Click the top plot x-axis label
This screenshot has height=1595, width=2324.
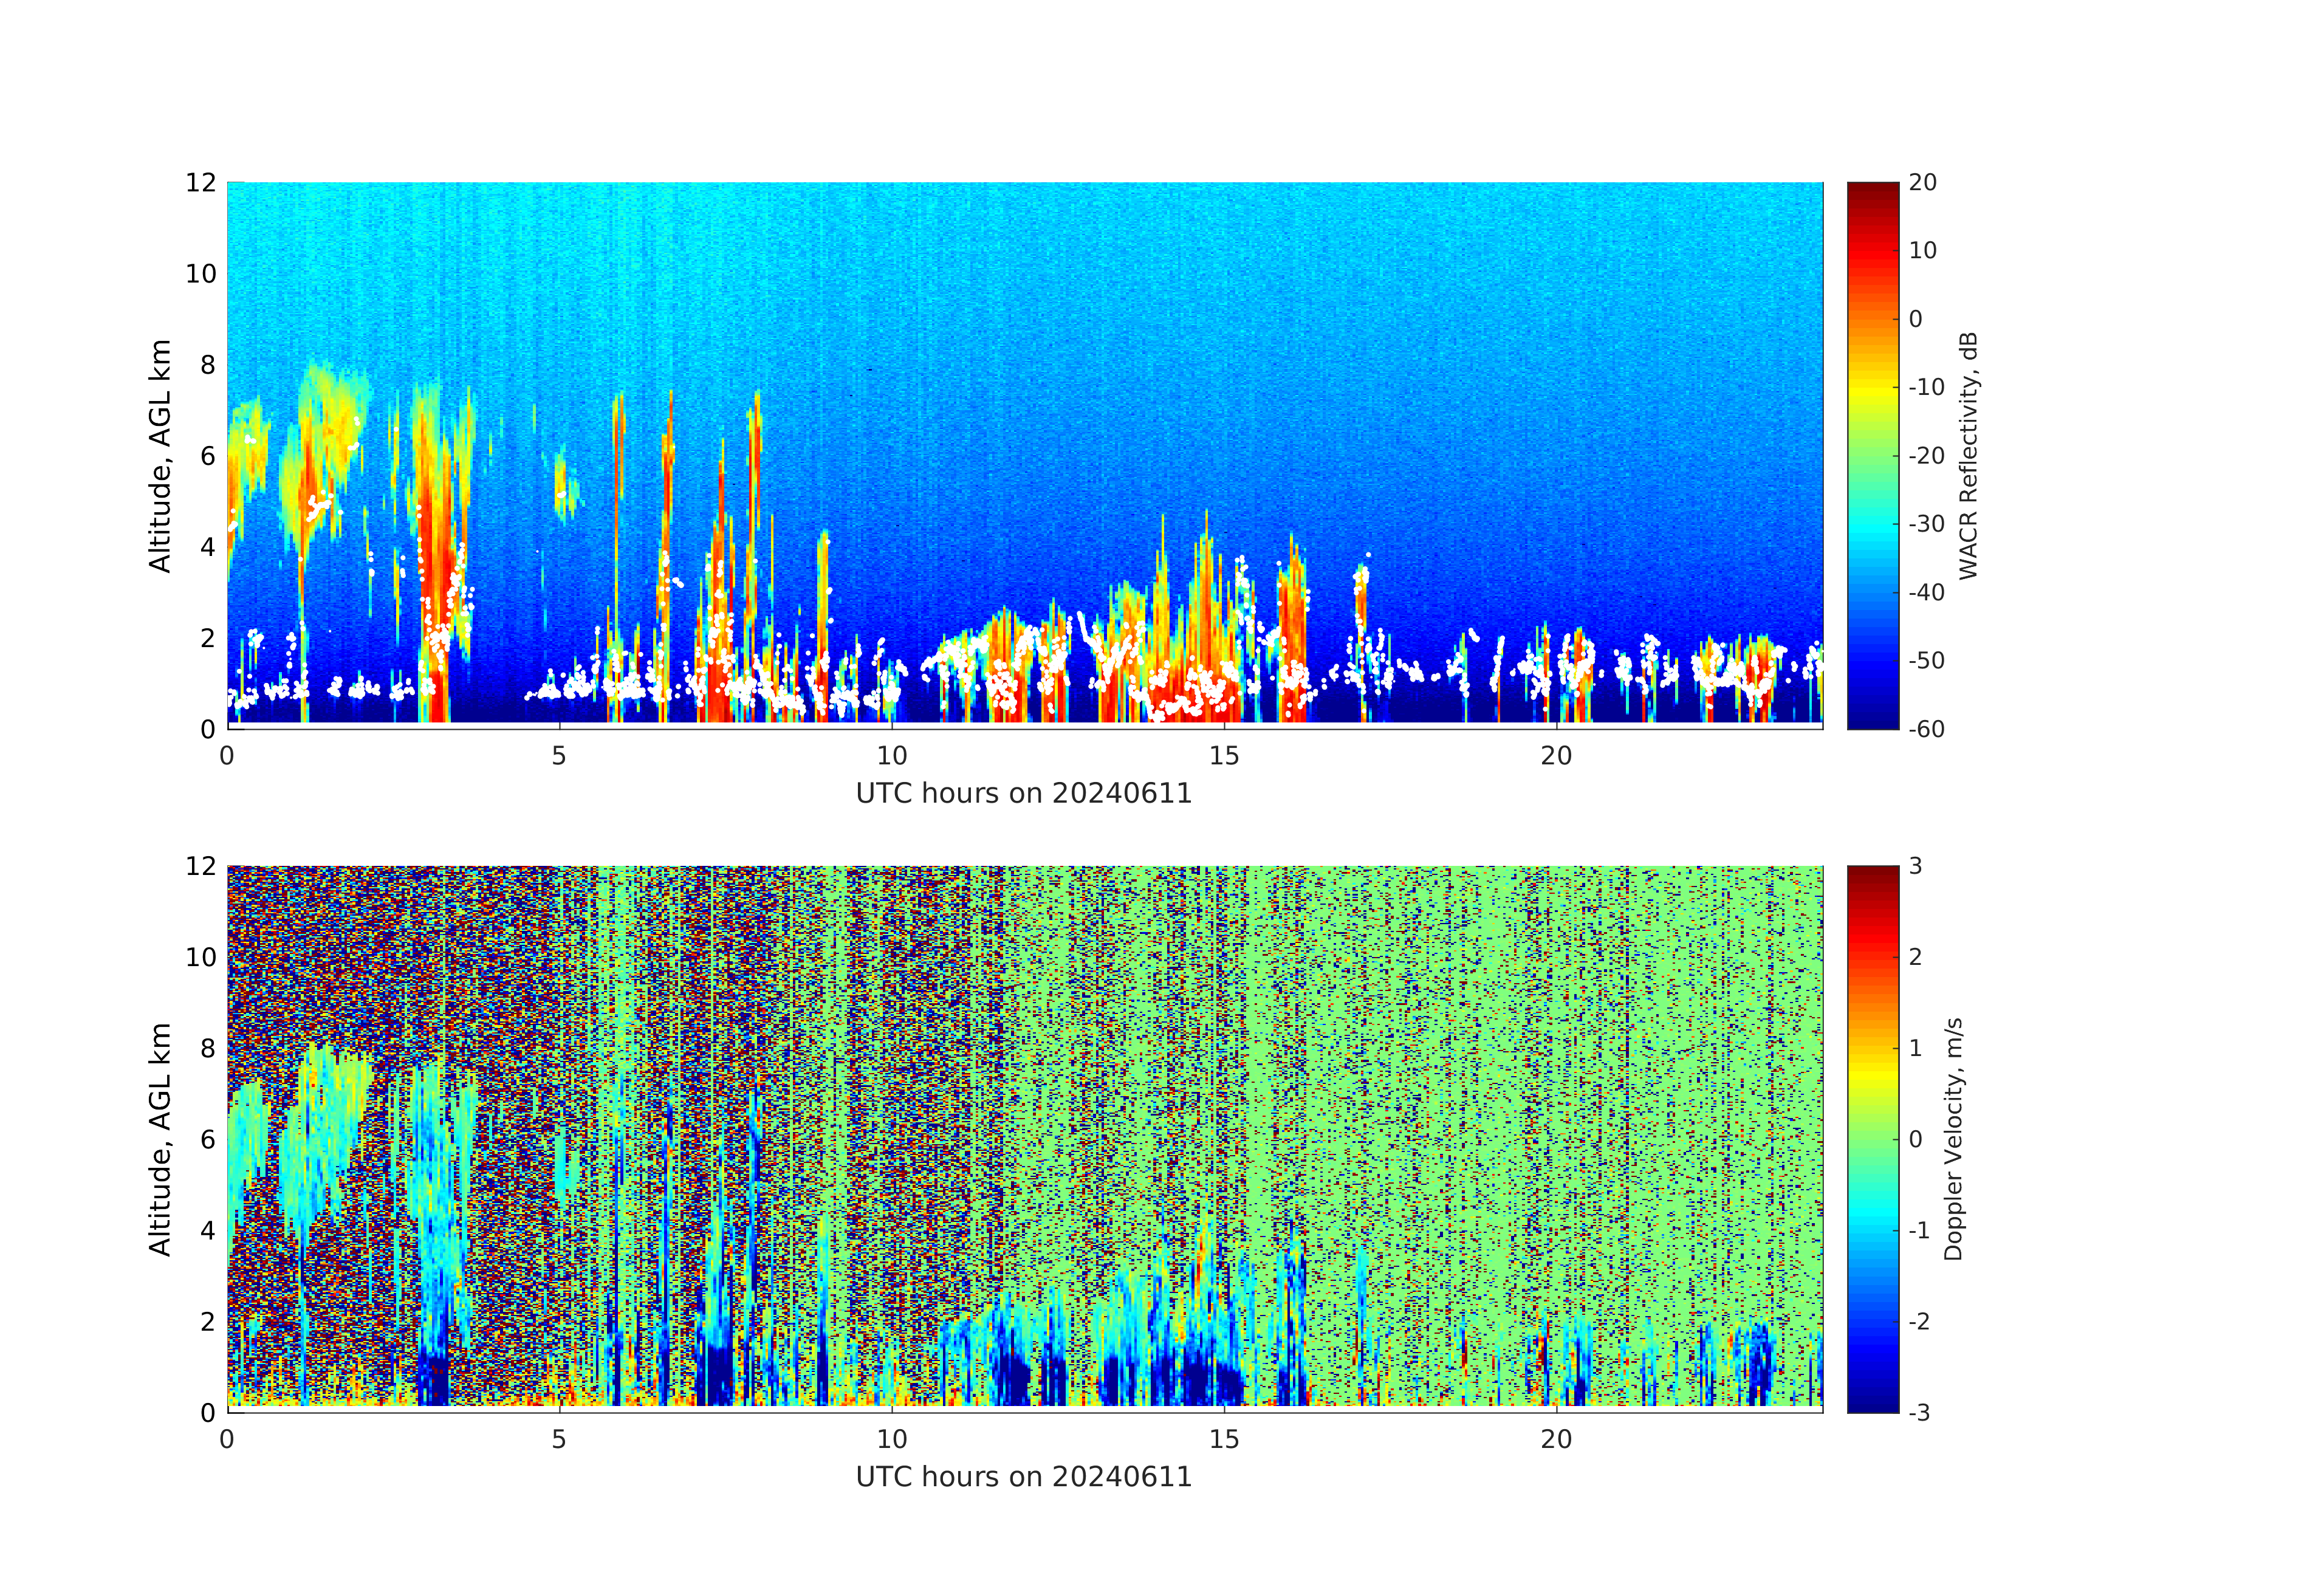tap(1024, 794)
